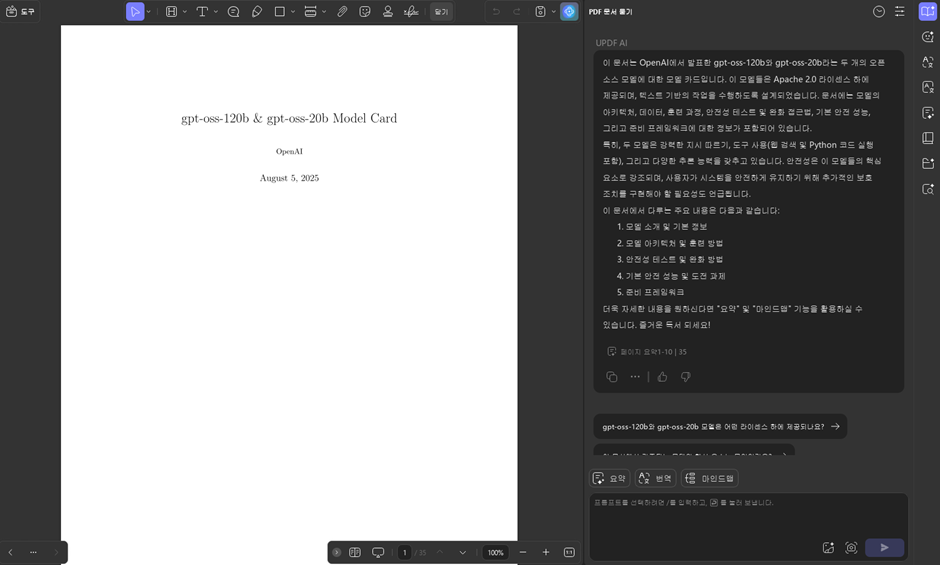Open the 100% zoom level box
This screenshot has width=940, height=565.
pos(496,552)
